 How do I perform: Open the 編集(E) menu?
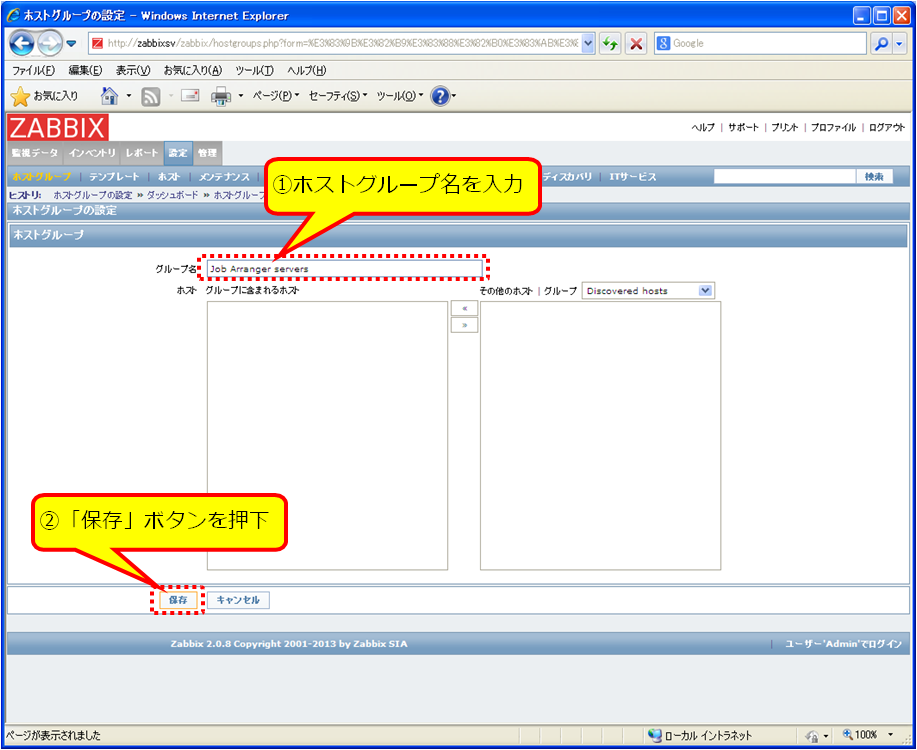click(85, 70)
